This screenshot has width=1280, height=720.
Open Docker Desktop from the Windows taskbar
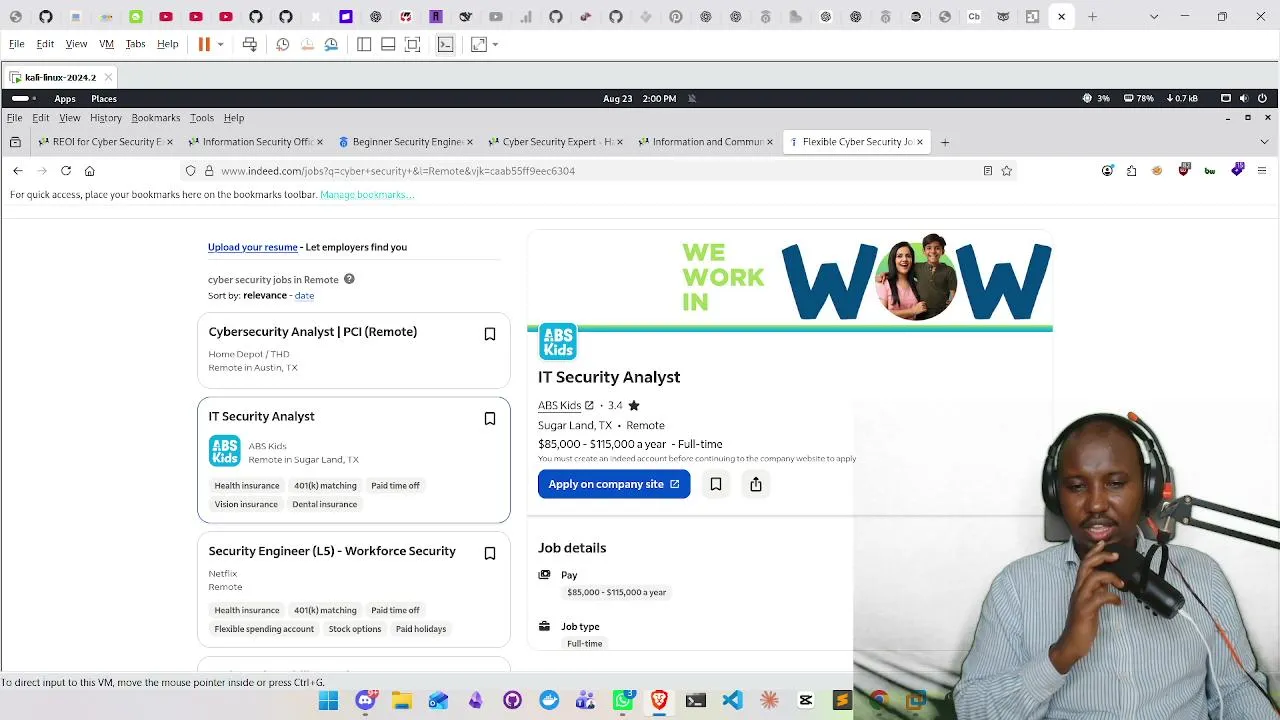pyautogui.click(x=549, y=701)
